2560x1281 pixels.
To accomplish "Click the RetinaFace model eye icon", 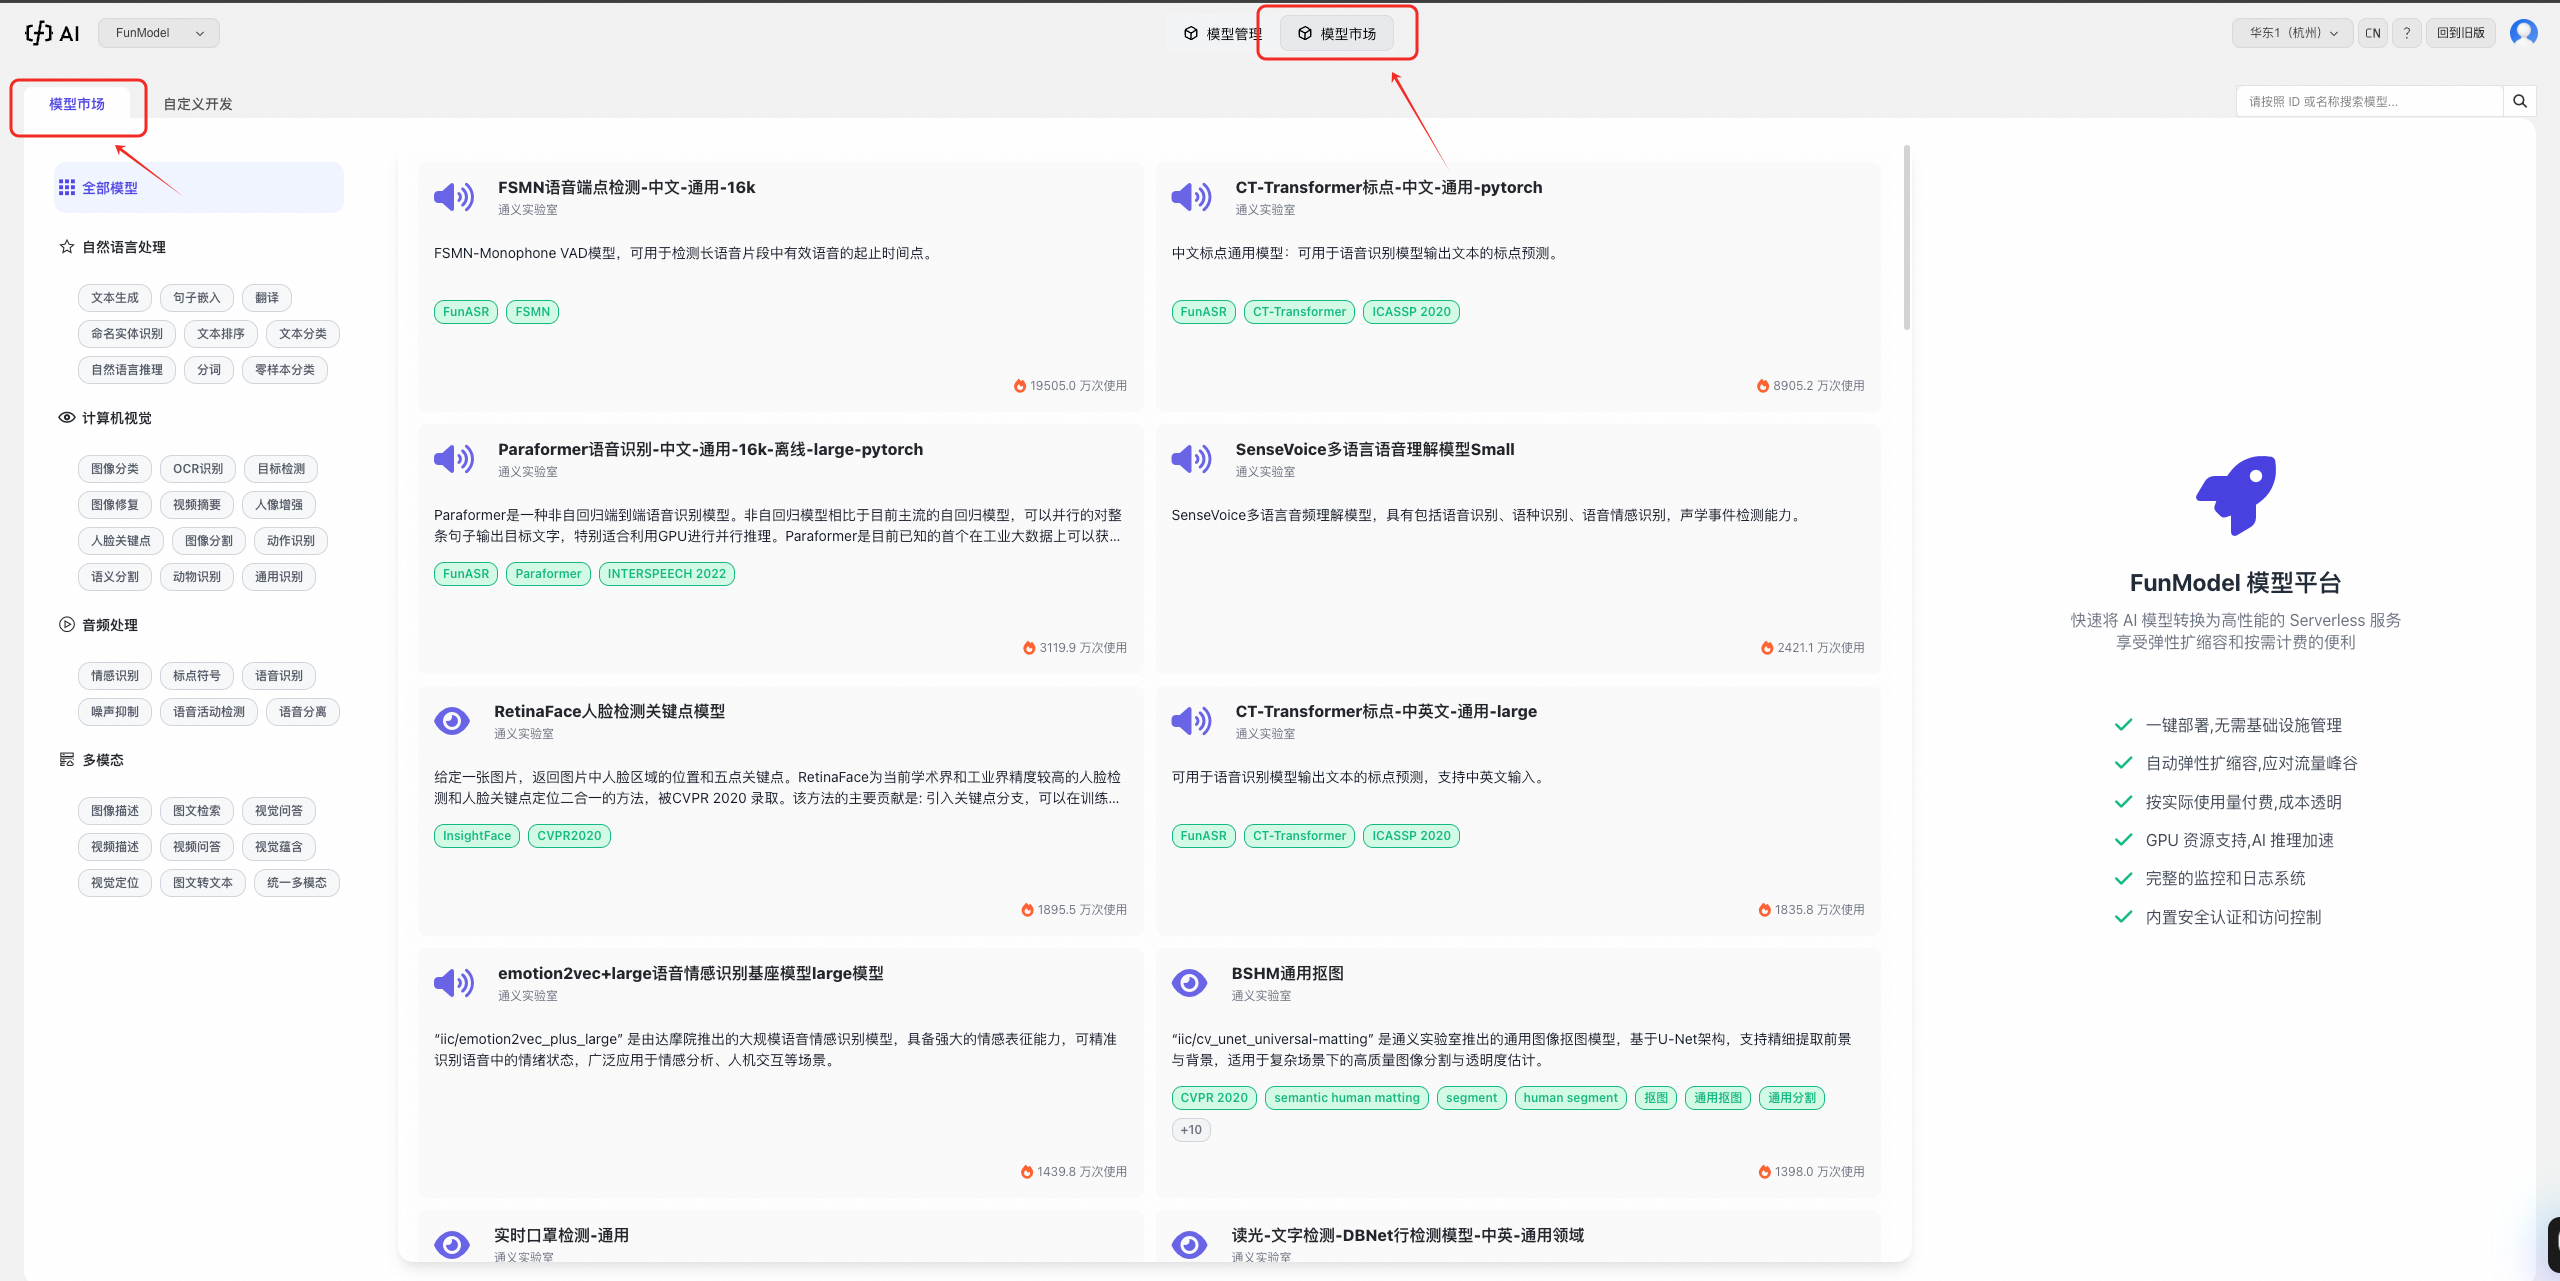I will pyautogui.click(x=452, y=720).
